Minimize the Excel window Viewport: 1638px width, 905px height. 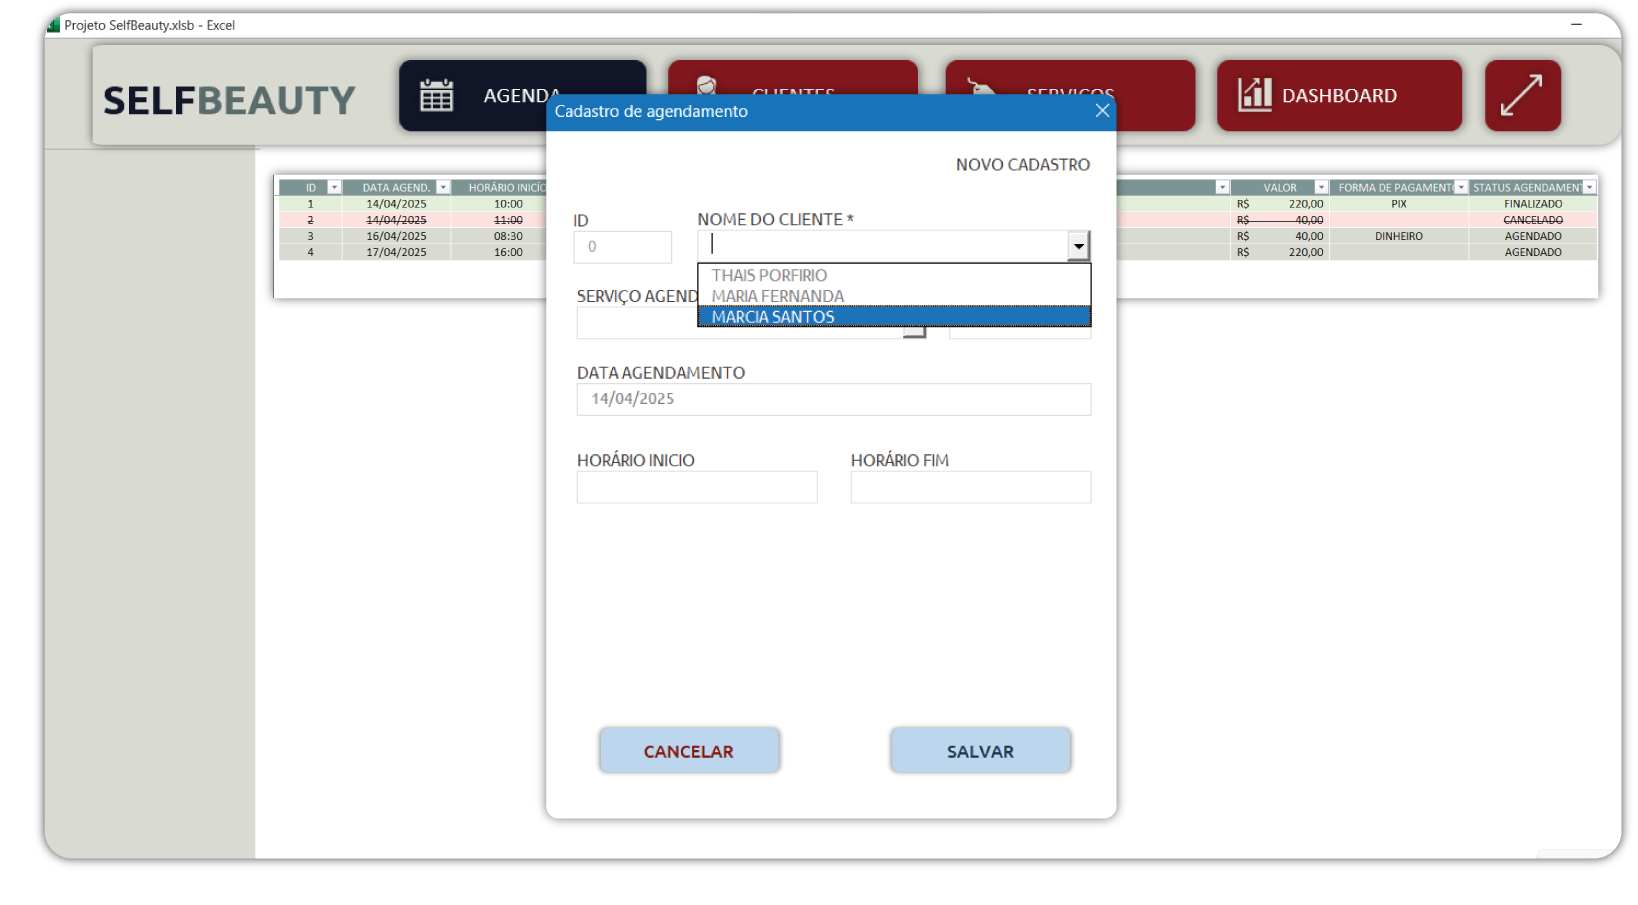[x=1576, y=24]
